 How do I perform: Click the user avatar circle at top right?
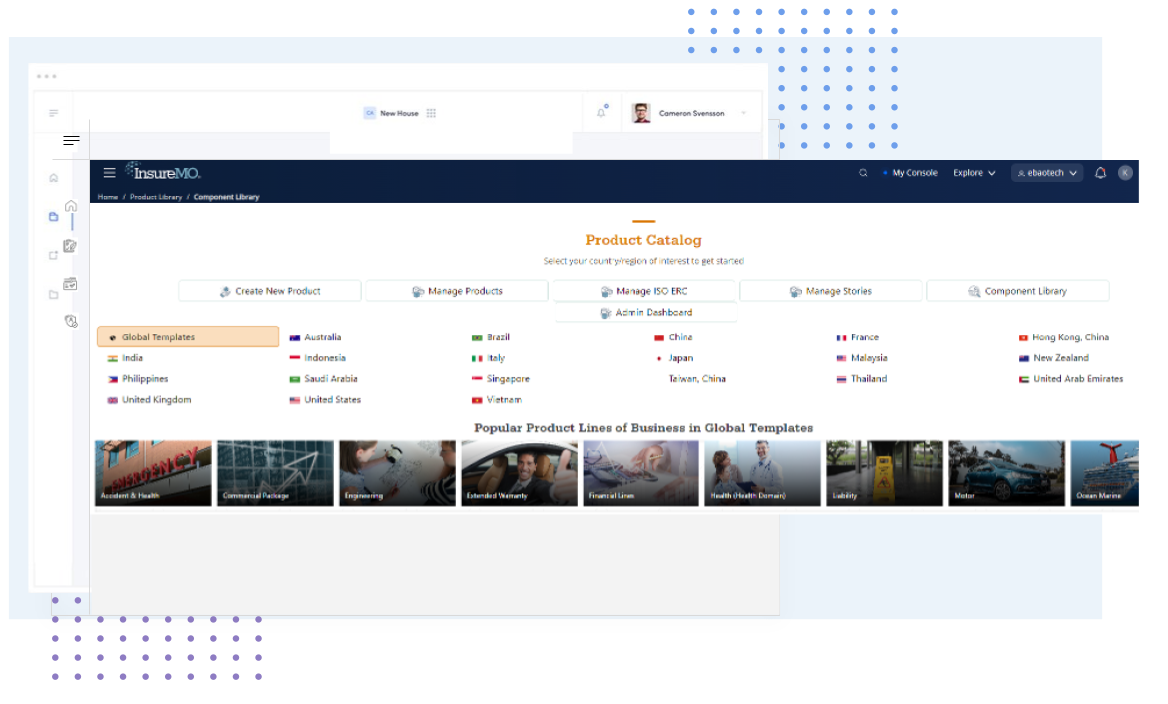(x=1125, y=172)
